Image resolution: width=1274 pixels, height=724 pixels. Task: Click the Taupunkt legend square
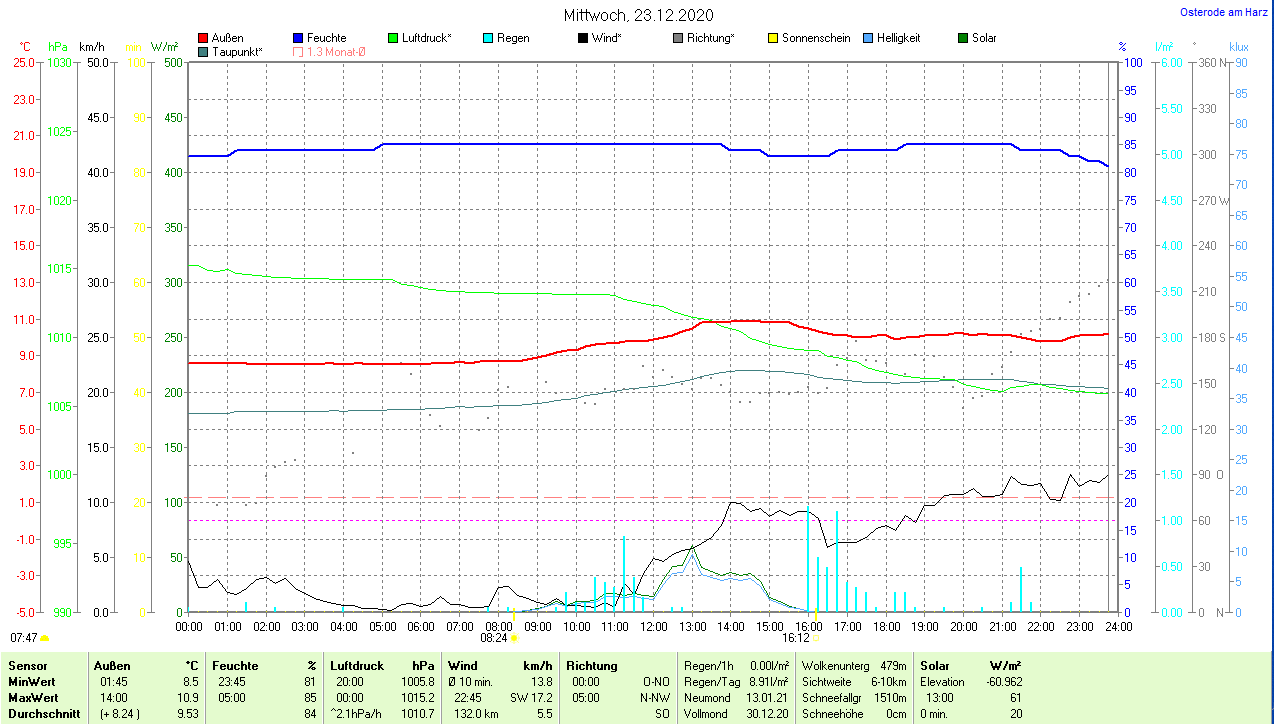(x=204, y=52)
